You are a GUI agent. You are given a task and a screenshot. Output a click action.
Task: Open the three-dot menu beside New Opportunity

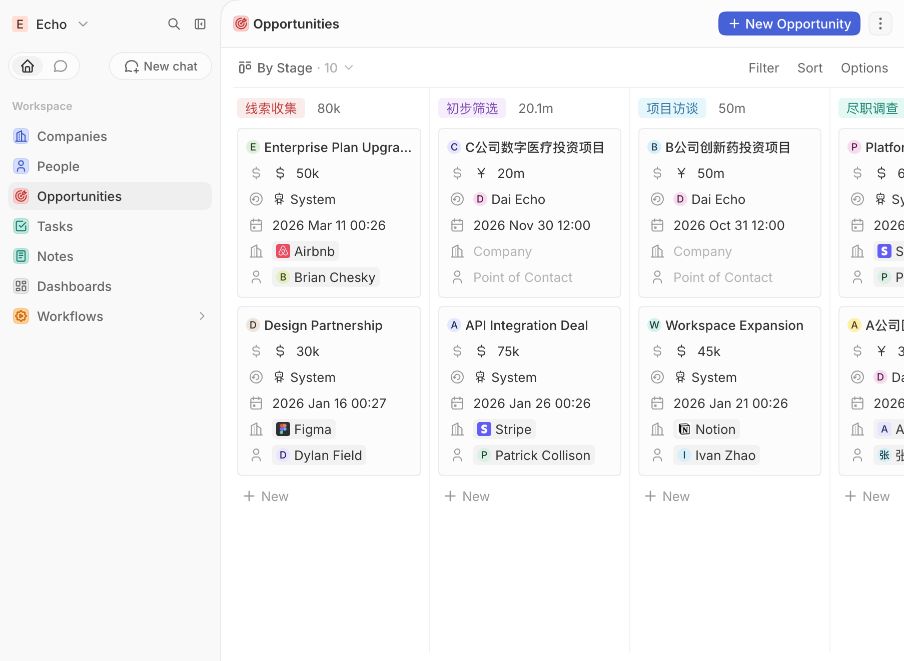coord(880,24)
